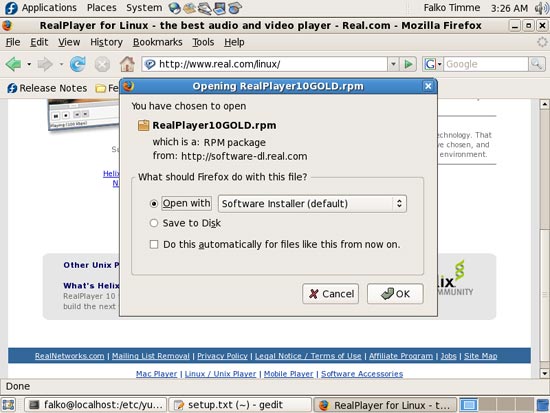Click the RPM package file icon
Viewport: 550px width, 413px height.
coord(143,125)
